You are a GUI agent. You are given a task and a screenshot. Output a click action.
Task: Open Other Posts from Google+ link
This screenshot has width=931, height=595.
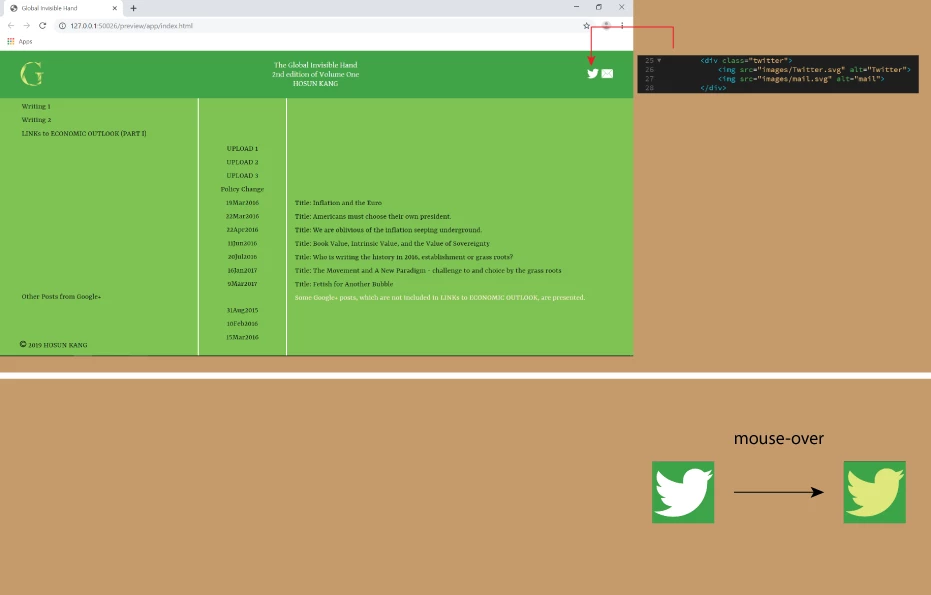tap(61, 296)
